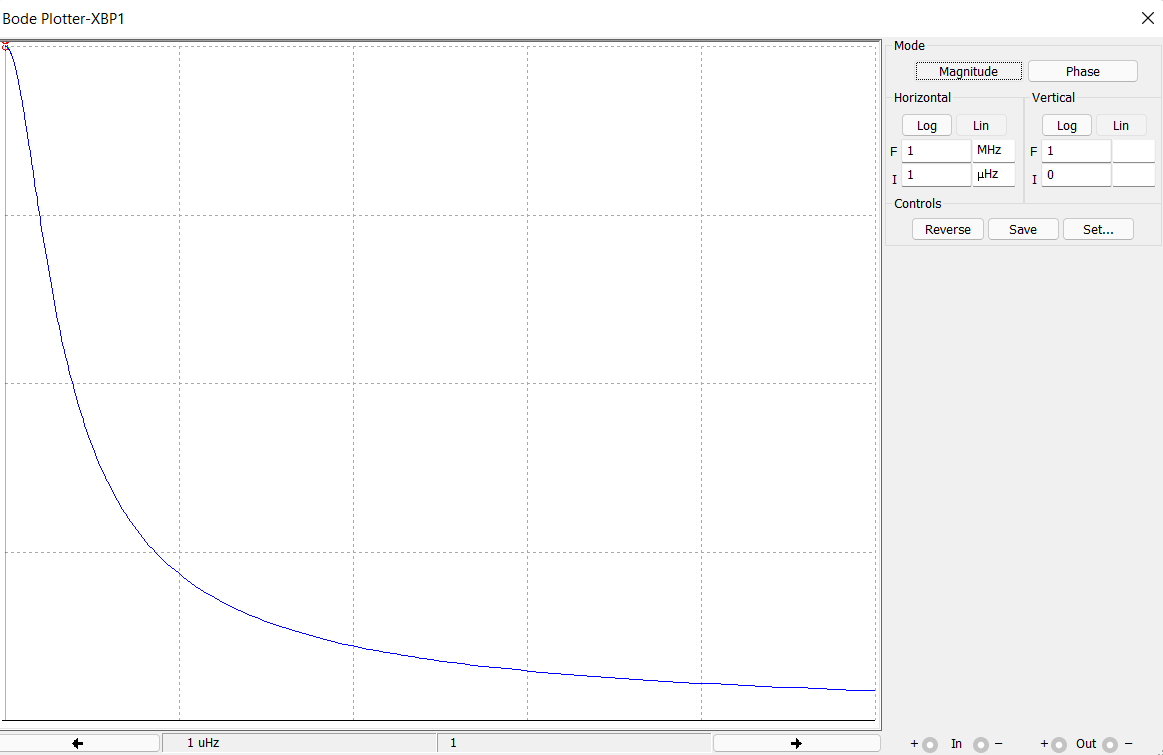Viewport: 1163px width, 755px height.
Task: Click the In positive terminal
Action: coord(930,745)
